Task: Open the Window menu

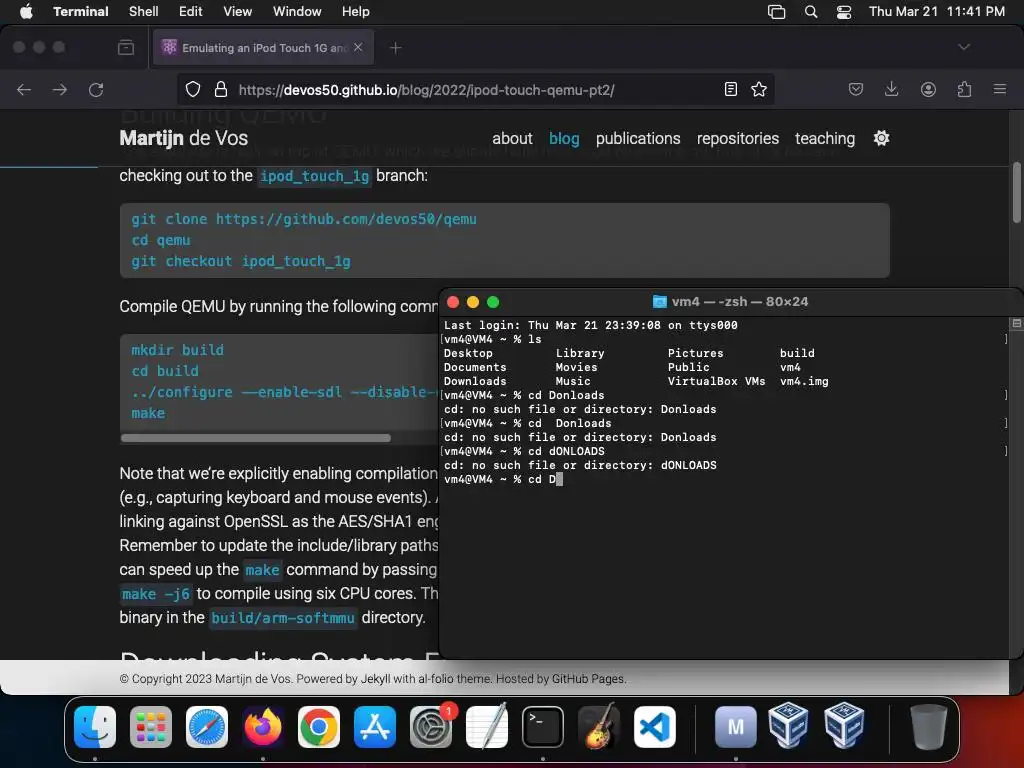Action: [296, 11]
